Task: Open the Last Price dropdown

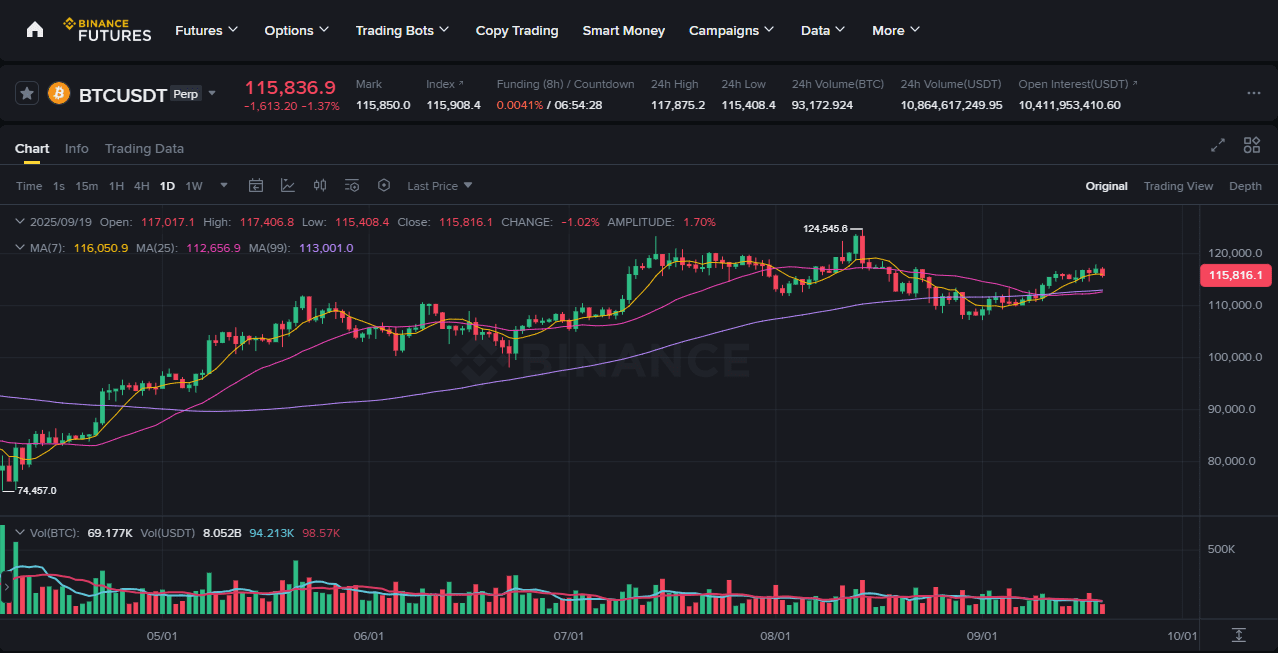Action: click(440, 186)
